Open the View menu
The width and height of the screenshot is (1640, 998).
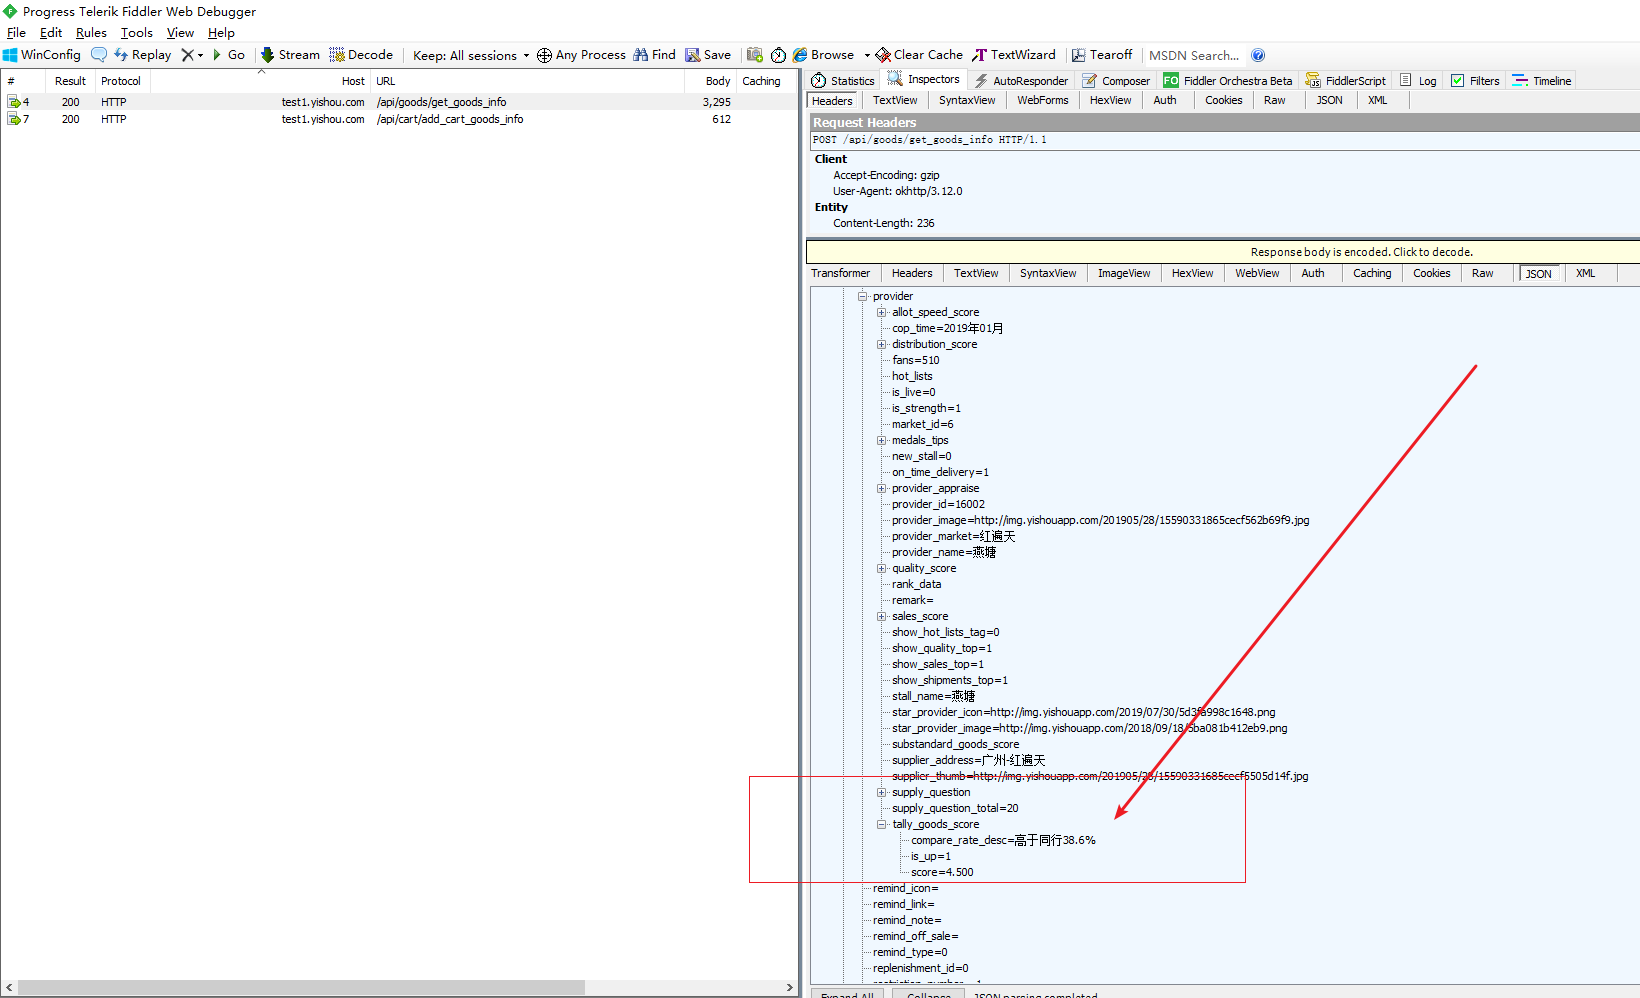point(180,33)
